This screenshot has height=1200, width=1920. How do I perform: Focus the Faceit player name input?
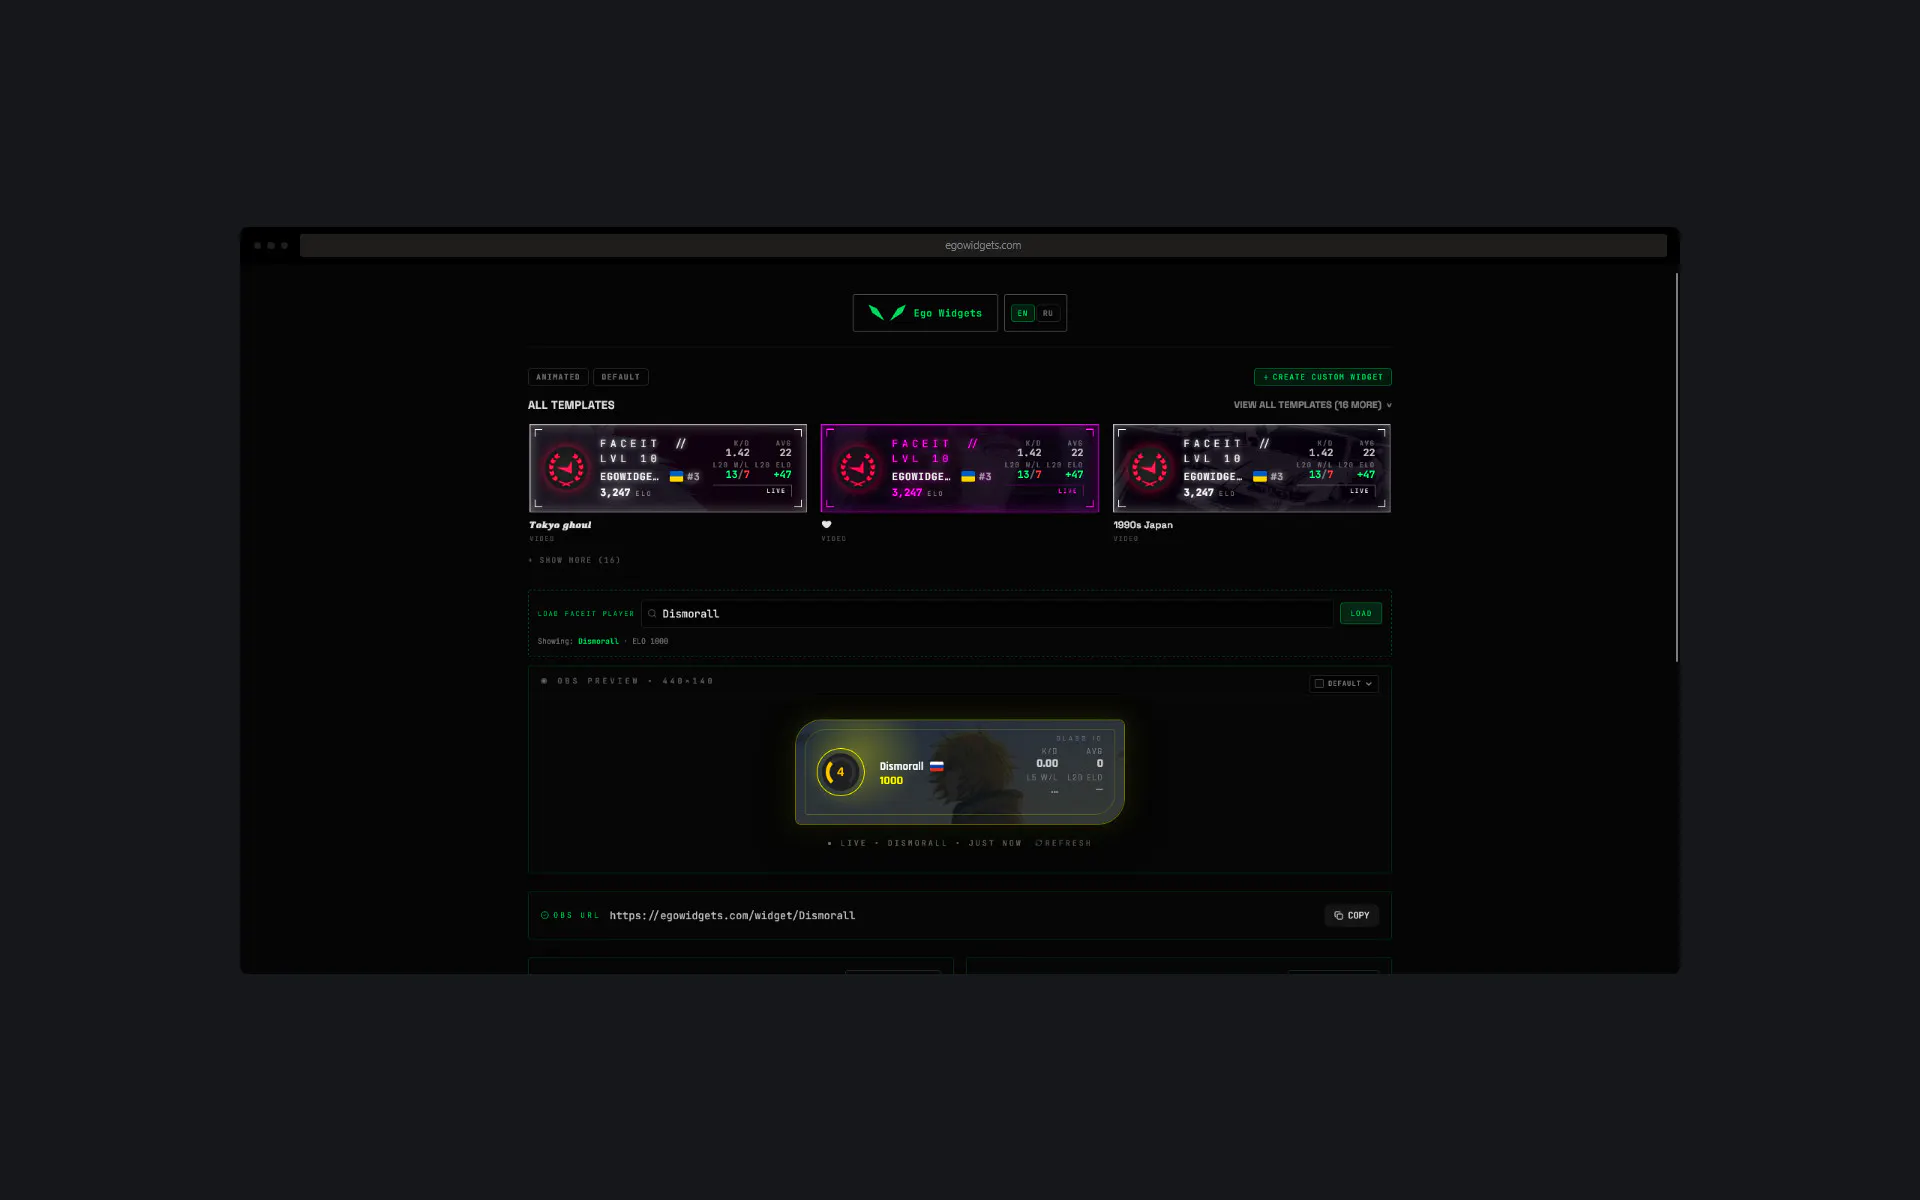point(988,614)
